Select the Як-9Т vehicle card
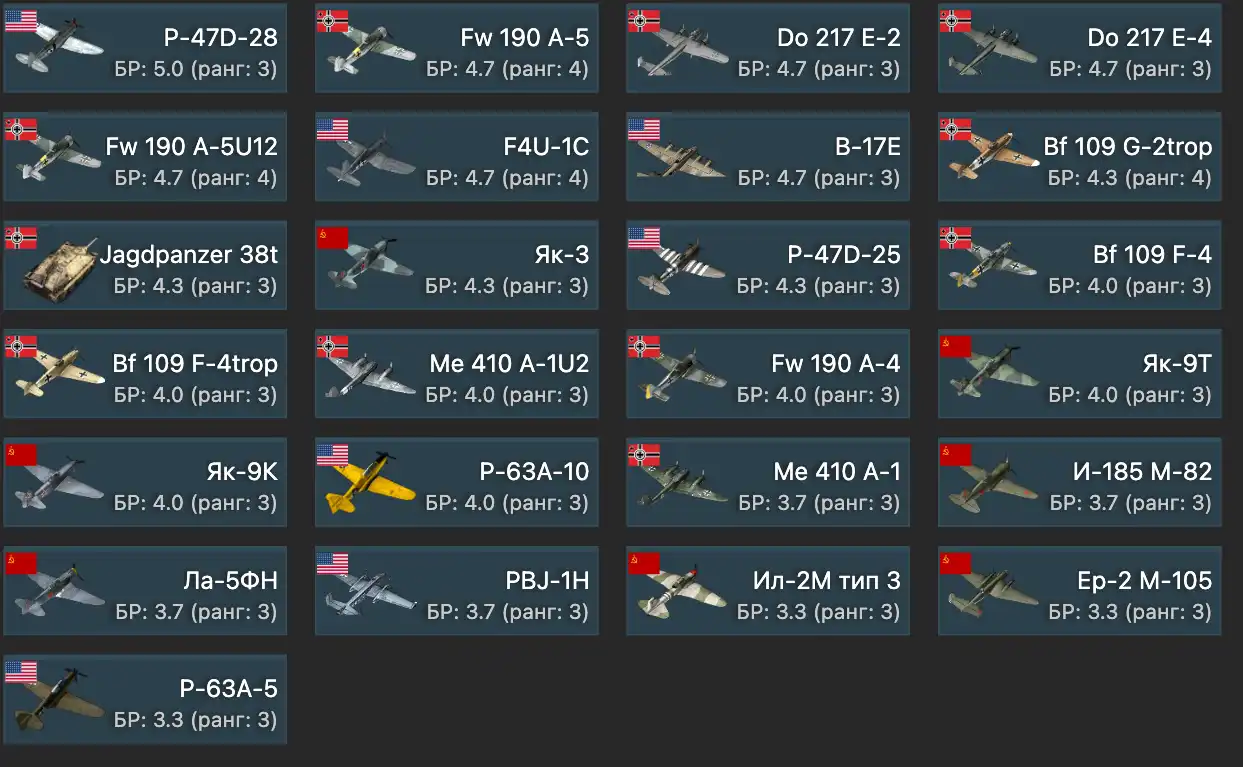 [x=1080, y=374]
